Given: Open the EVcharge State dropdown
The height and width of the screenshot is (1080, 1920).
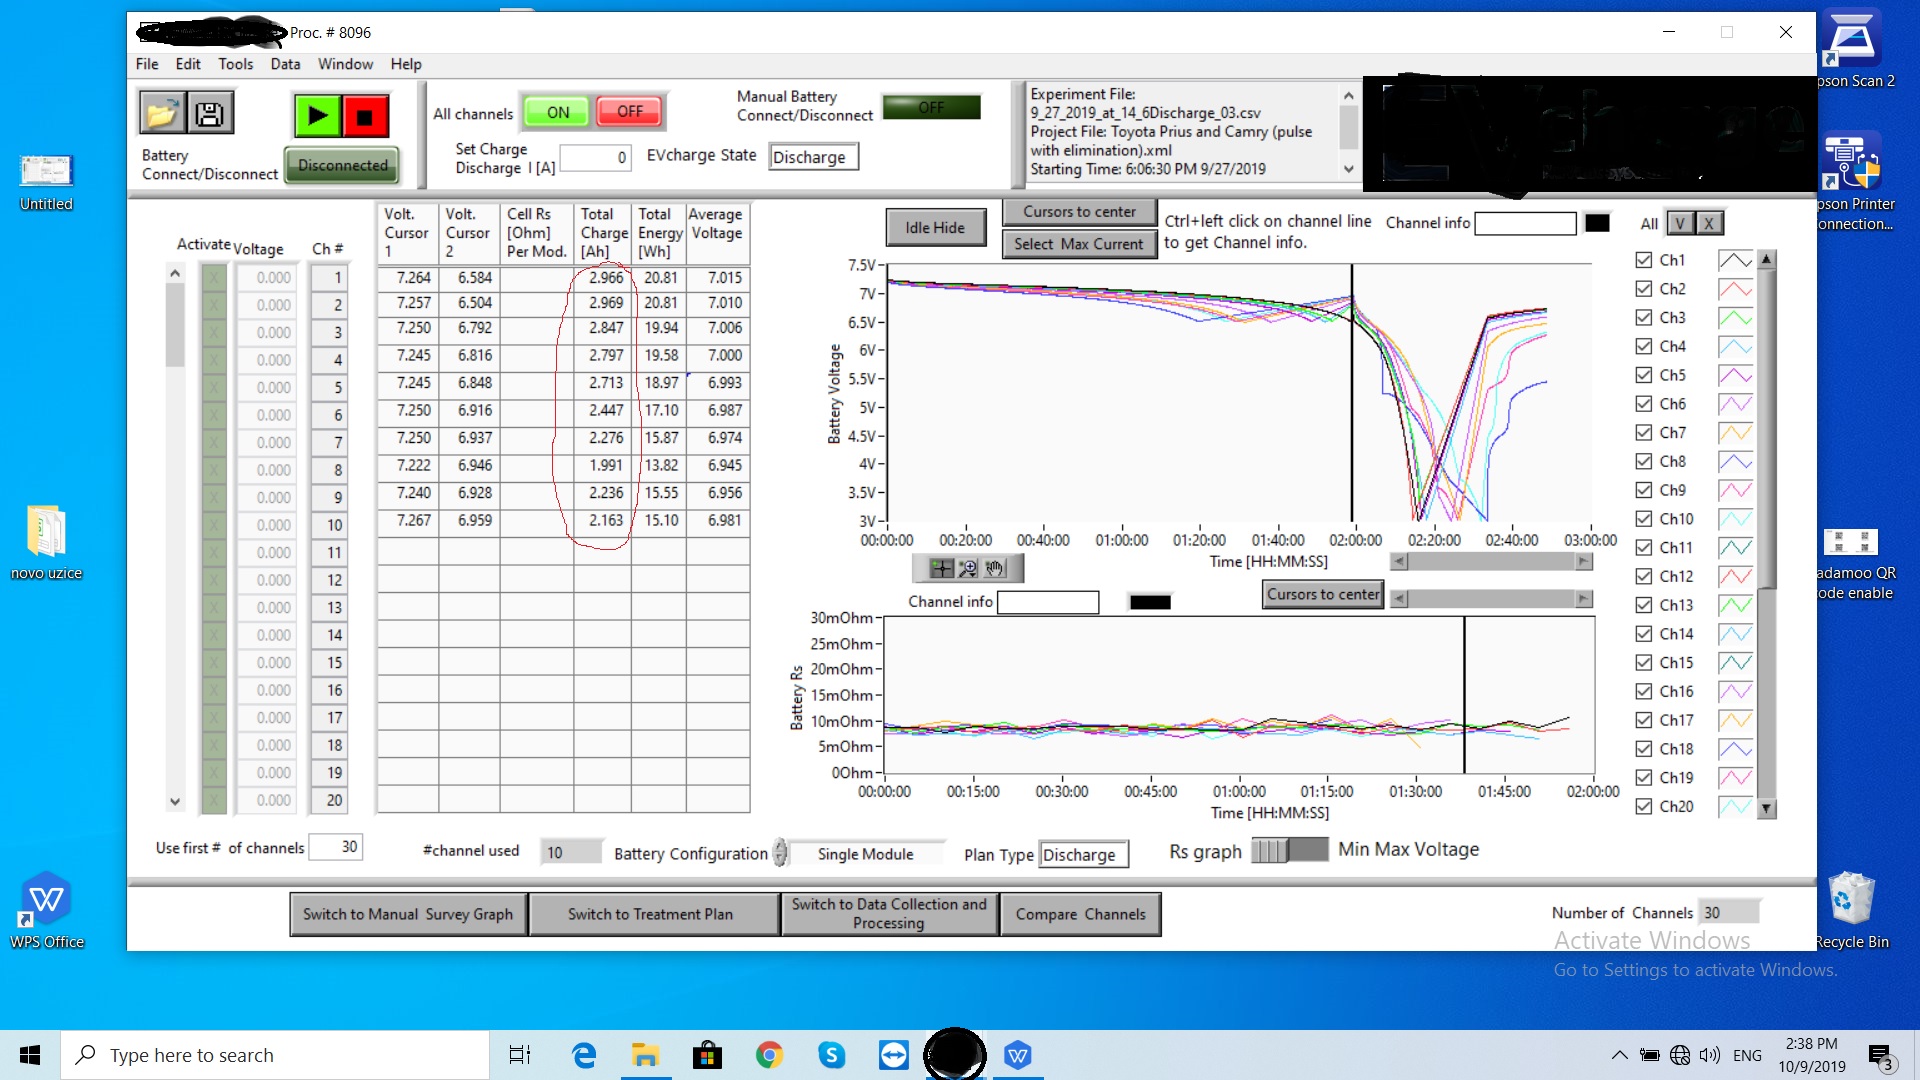Looking at the screenshot, I should 813,157.
